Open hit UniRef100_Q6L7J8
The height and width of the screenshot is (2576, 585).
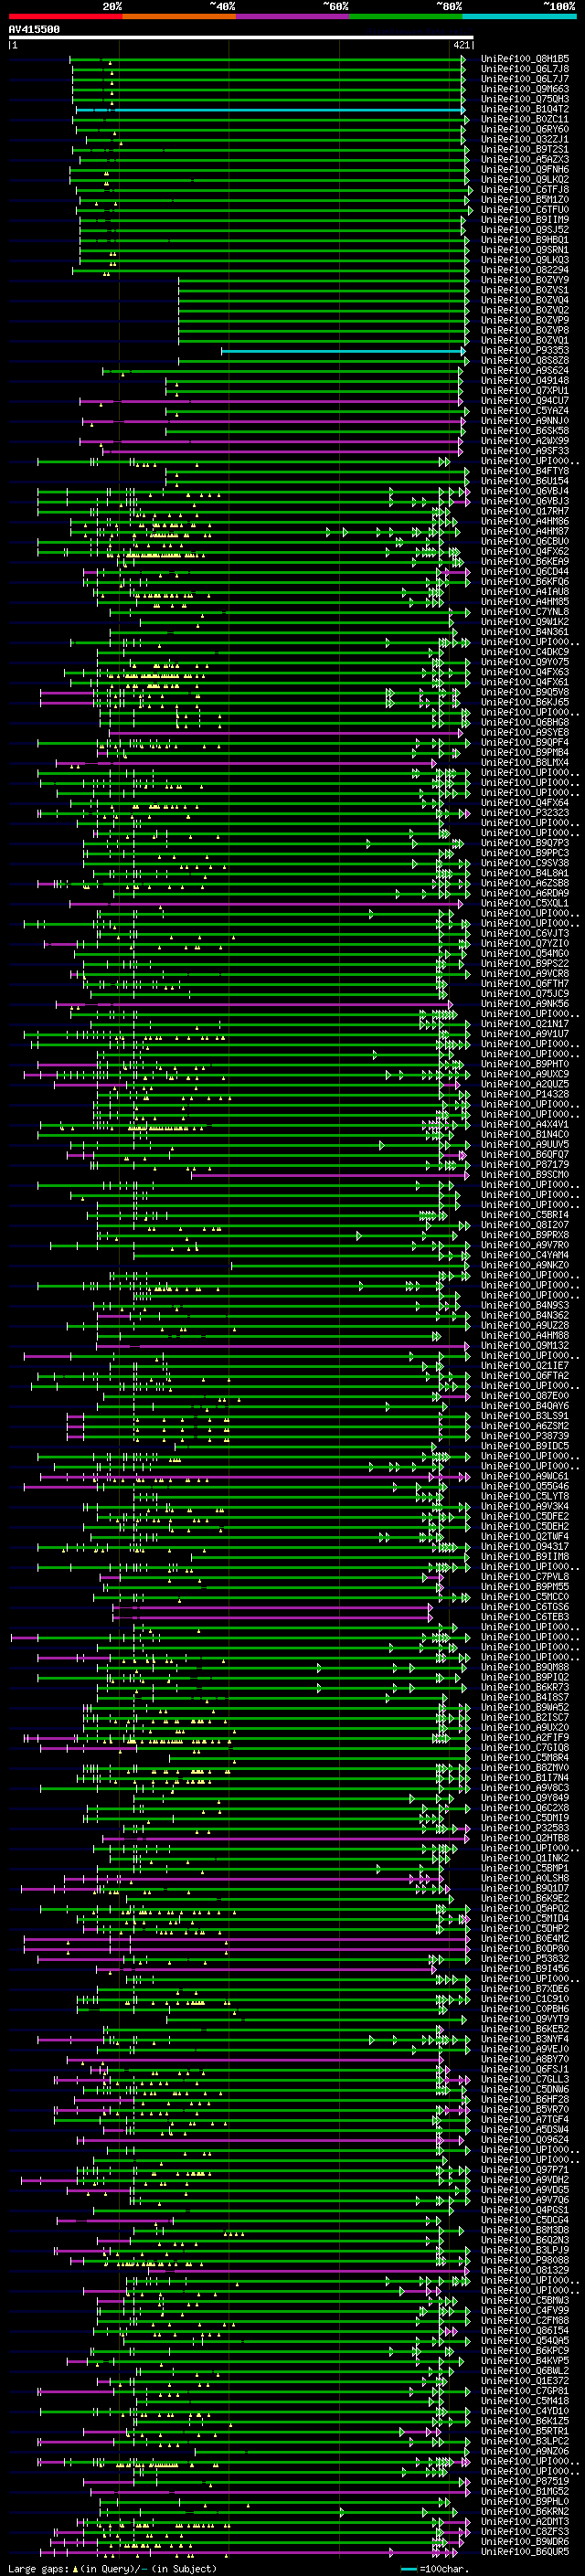[525, 69]
